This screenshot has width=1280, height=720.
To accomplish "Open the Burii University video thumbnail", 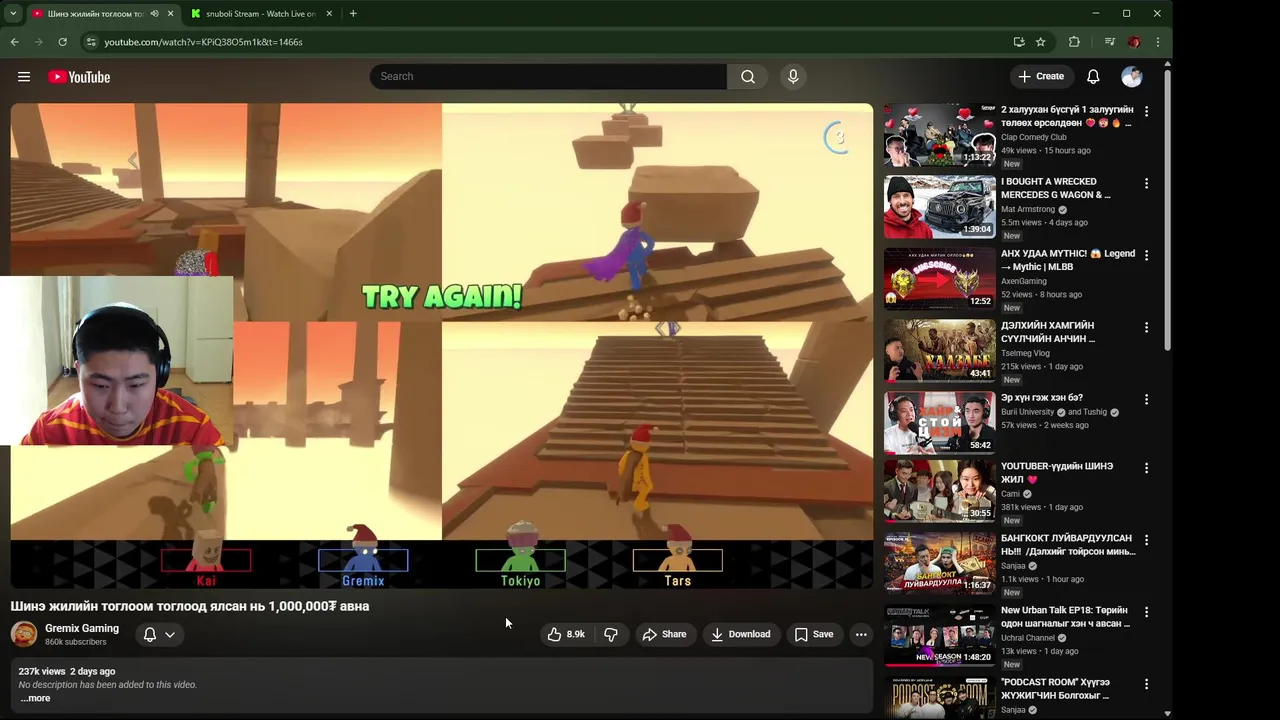I will [x=939, y=423].
